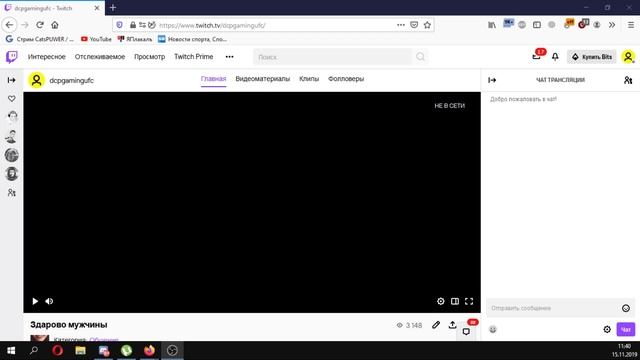Image resolution: width=640 pixels, height=360 pixels.
Task: Click the browser home icon
Action: click(55, 25)
